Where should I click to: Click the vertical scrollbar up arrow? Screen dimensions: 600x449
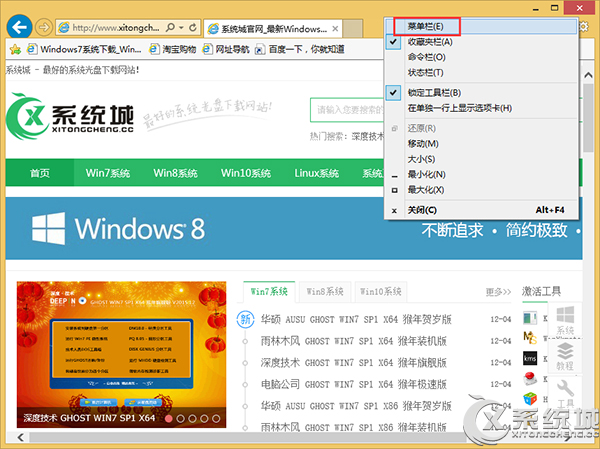click(588, 76)
